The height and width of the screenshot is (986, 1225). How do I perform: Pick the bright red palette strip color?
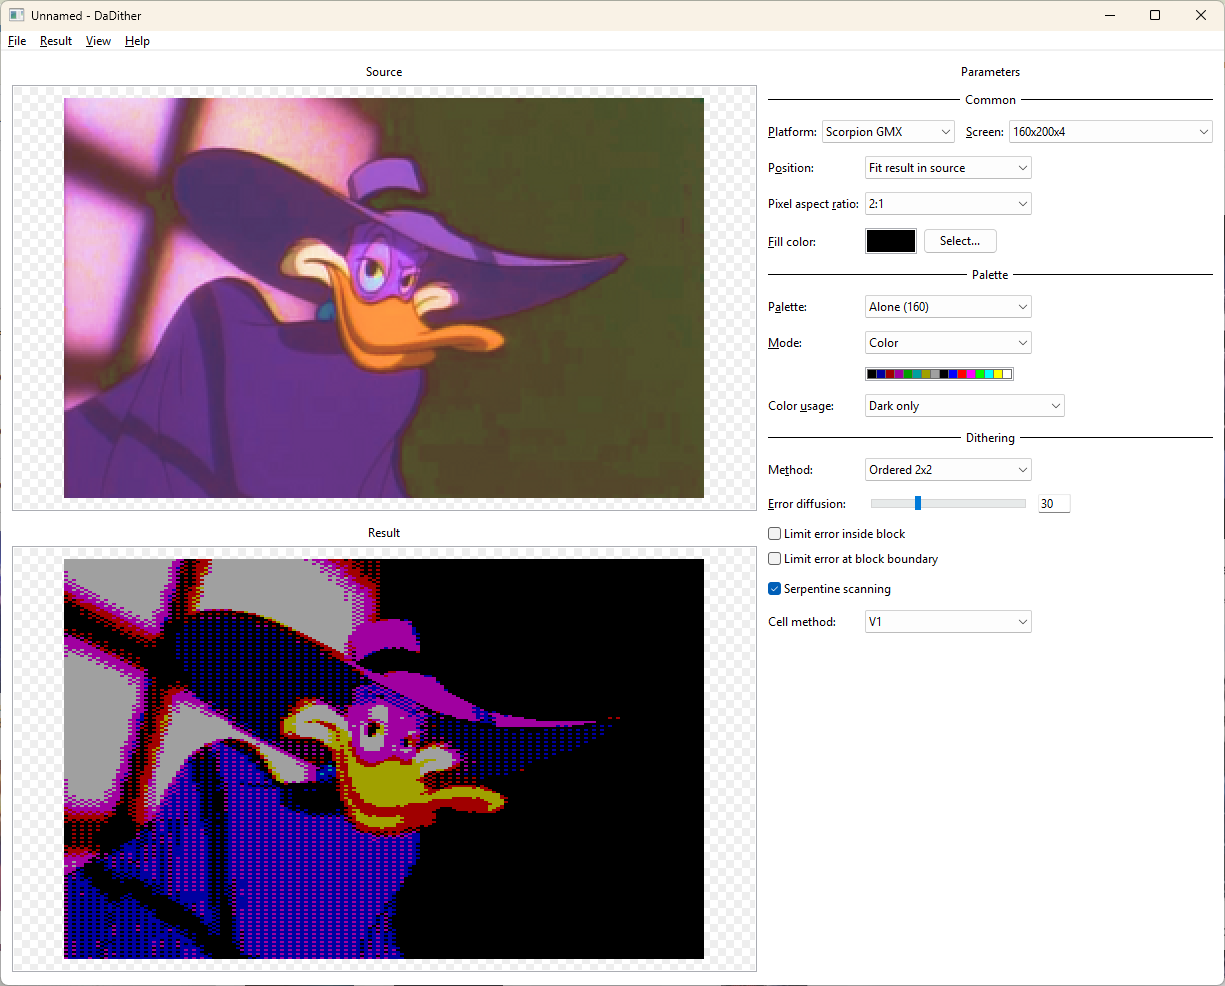962,374
